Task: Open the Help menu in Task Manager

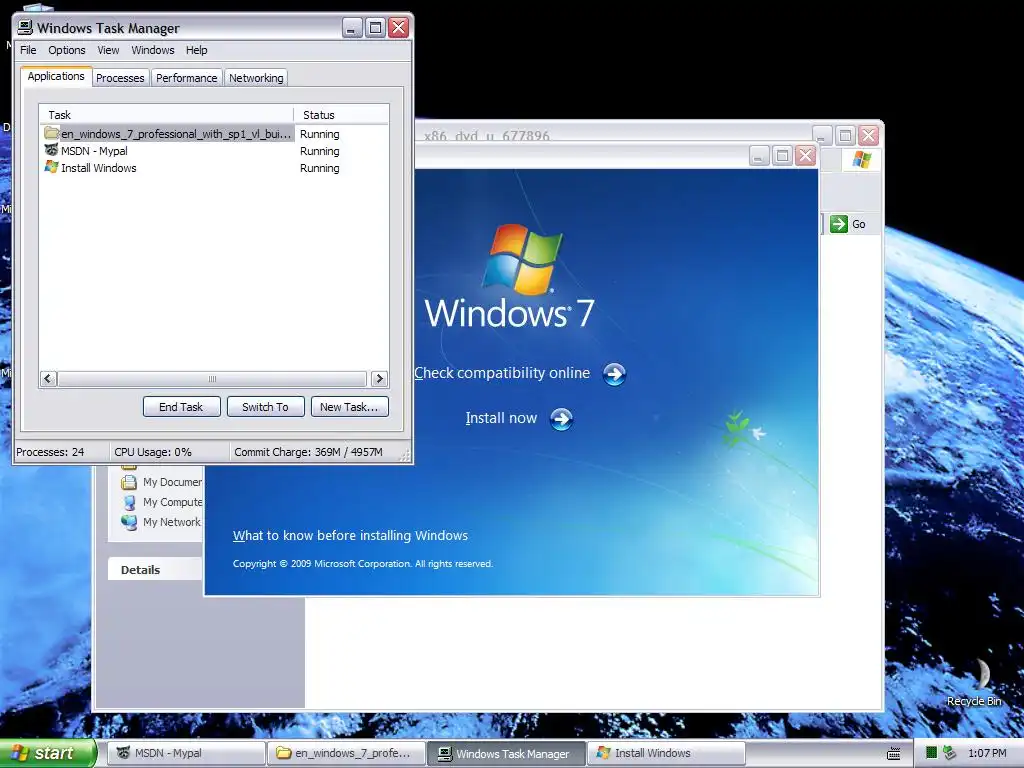Action: pyautogui.click(x=197, y=50)
